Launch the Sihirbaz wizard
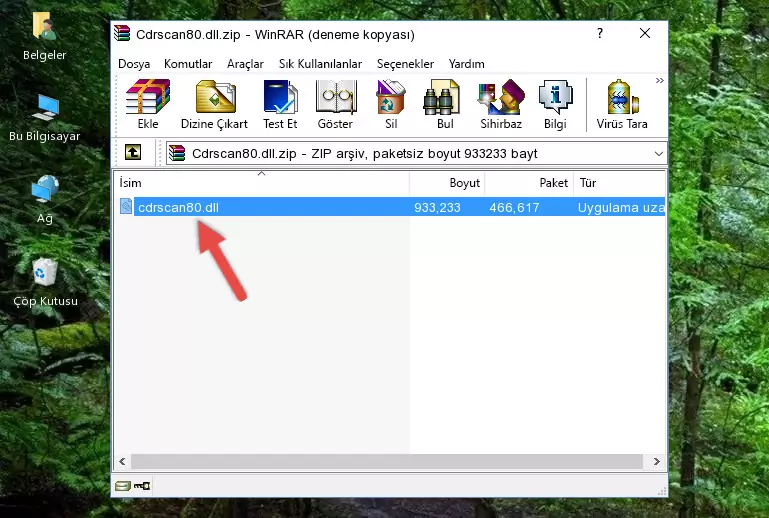Viewport: 769px width, 518px height. tap(501, 104)
